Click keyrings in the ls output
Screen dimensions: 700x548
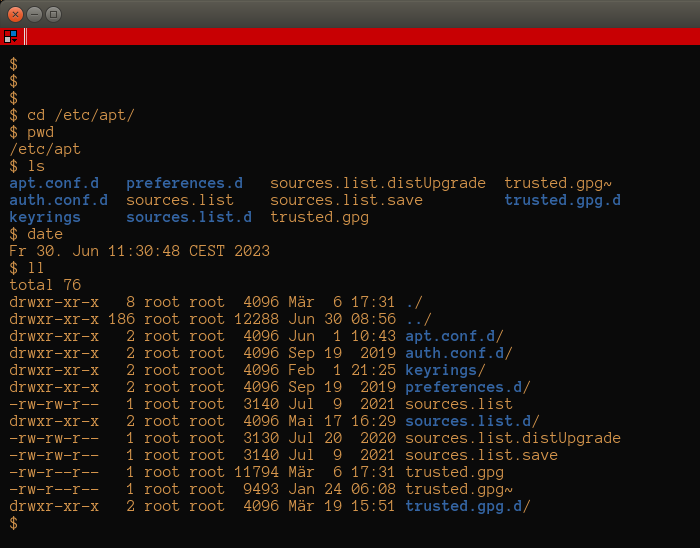pyautogui.click(x=45, y=217)
